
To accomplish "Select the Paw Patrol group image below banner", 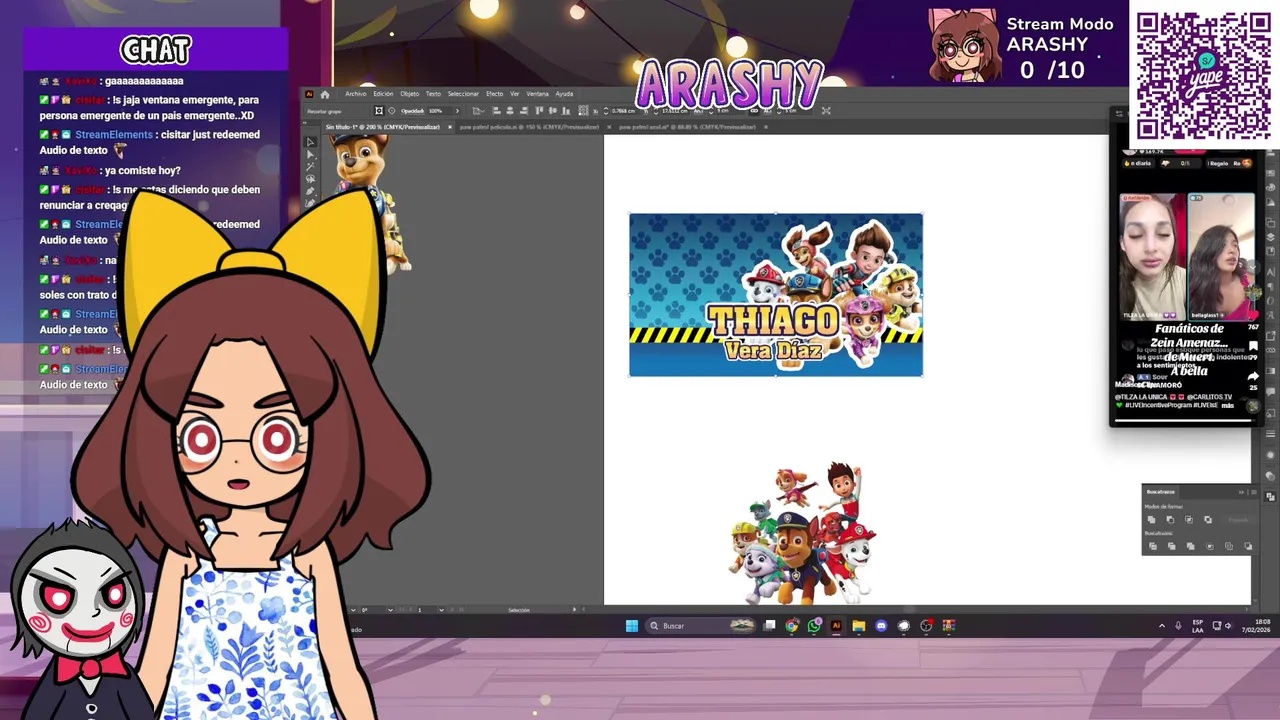I will (802, 533).
